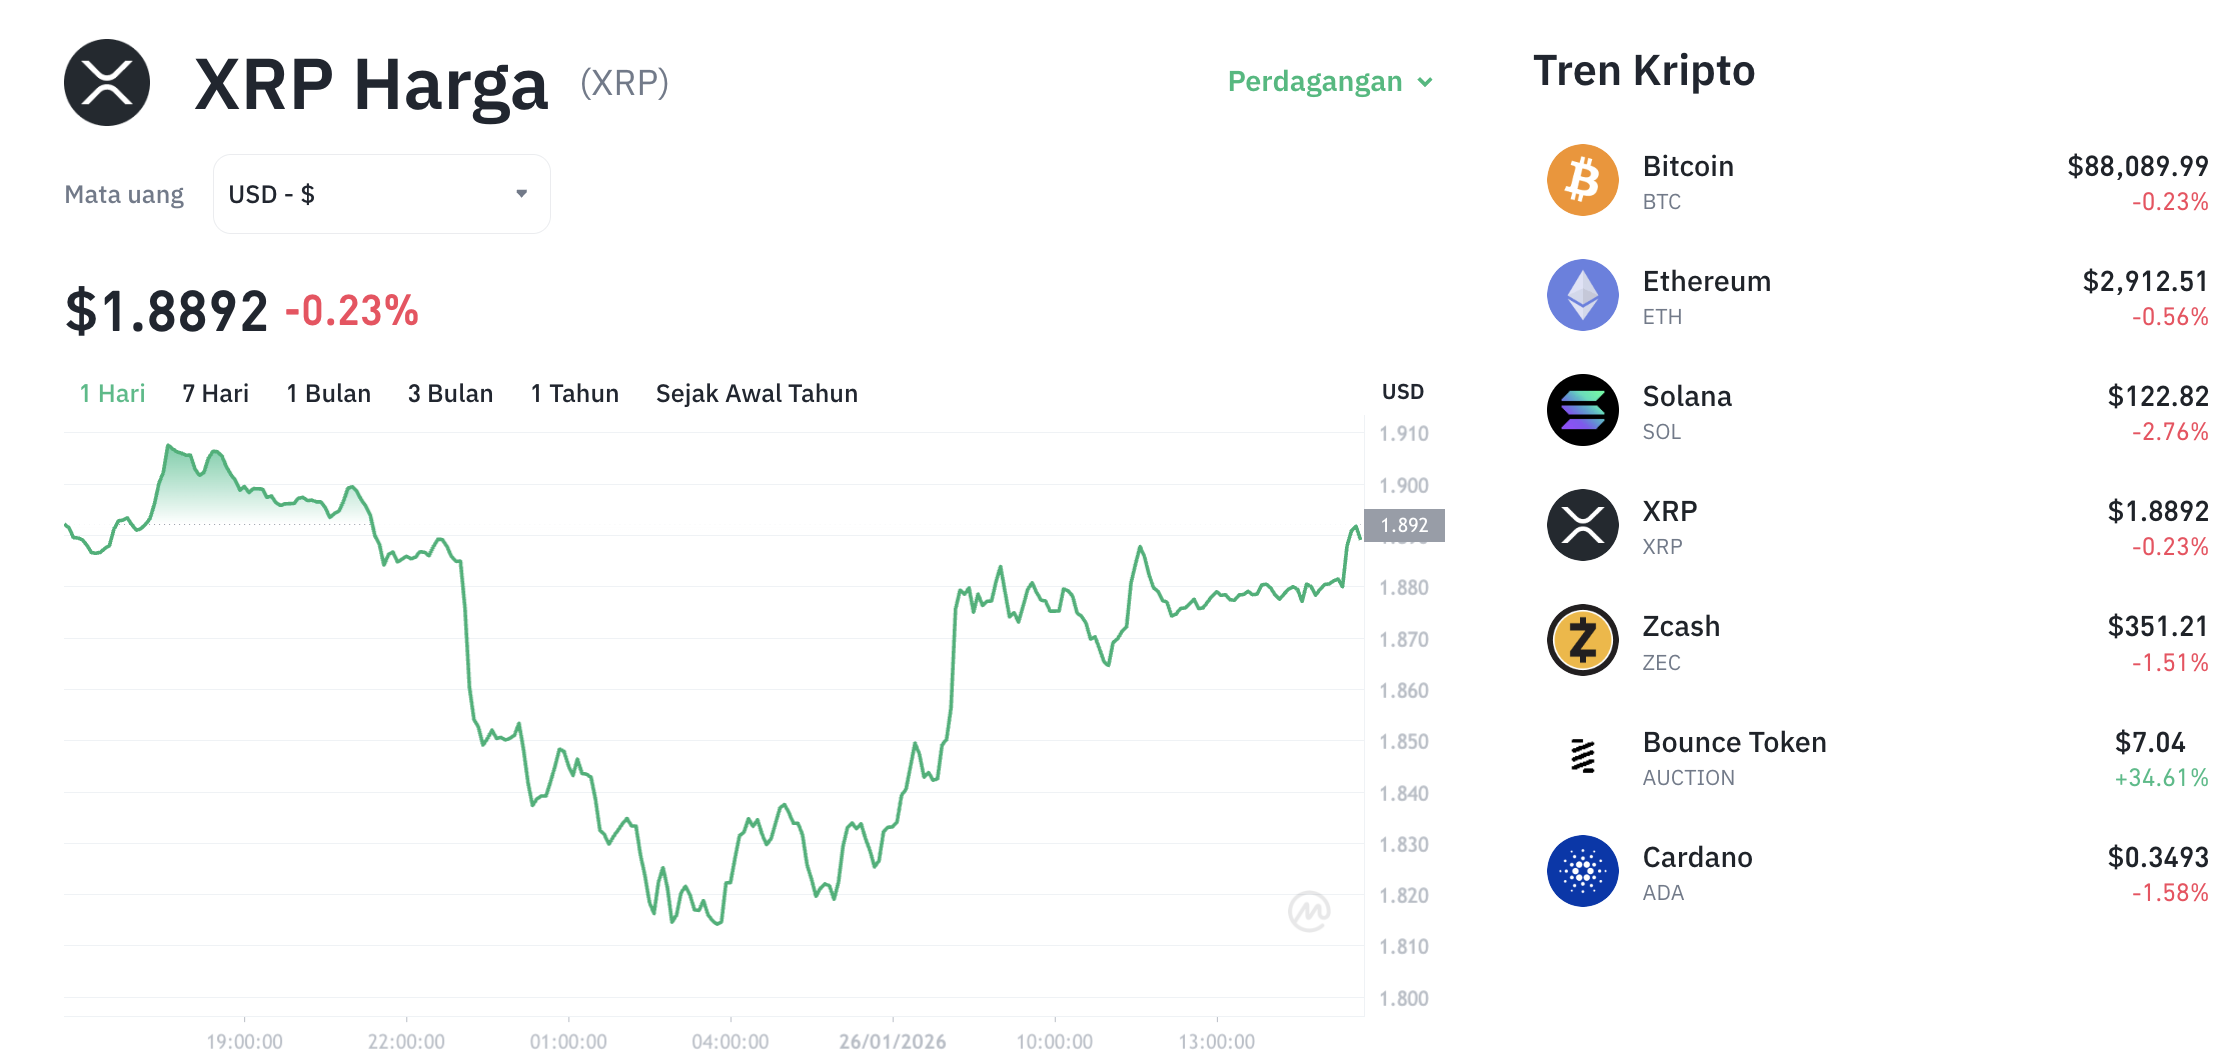Click the Solana icon
Image resolution: width=2220 pixels, height=1058 pixels.
pos(1583,410)
